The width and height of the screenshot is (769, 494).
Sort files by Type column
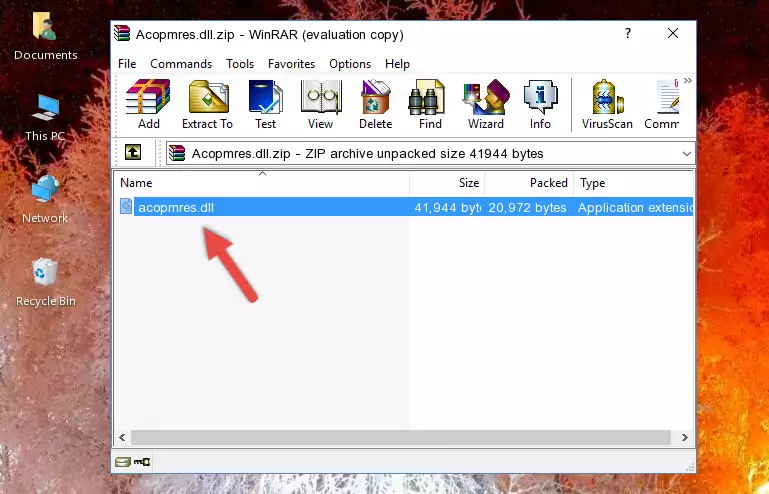(x=634, y=183)
